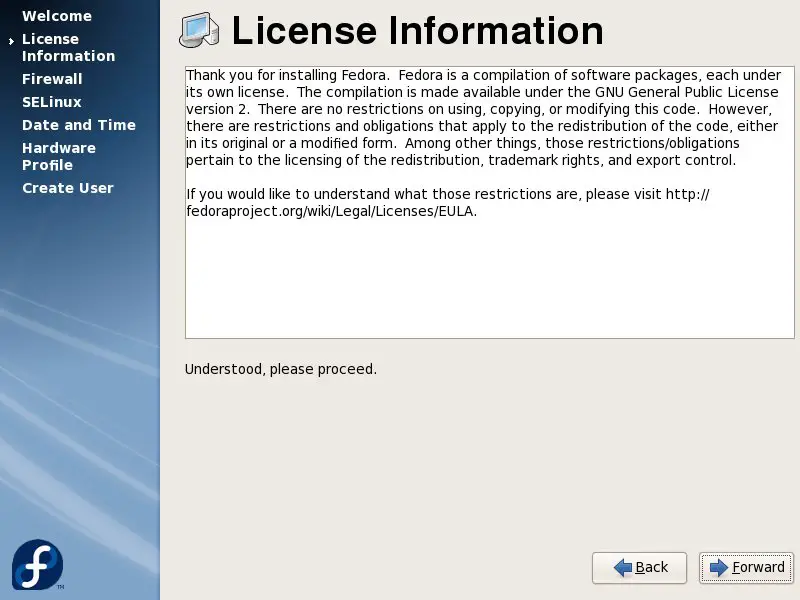Select Hardware Profile sidebar step
Screen dimensions: 800x600
[x=59, y=157]
